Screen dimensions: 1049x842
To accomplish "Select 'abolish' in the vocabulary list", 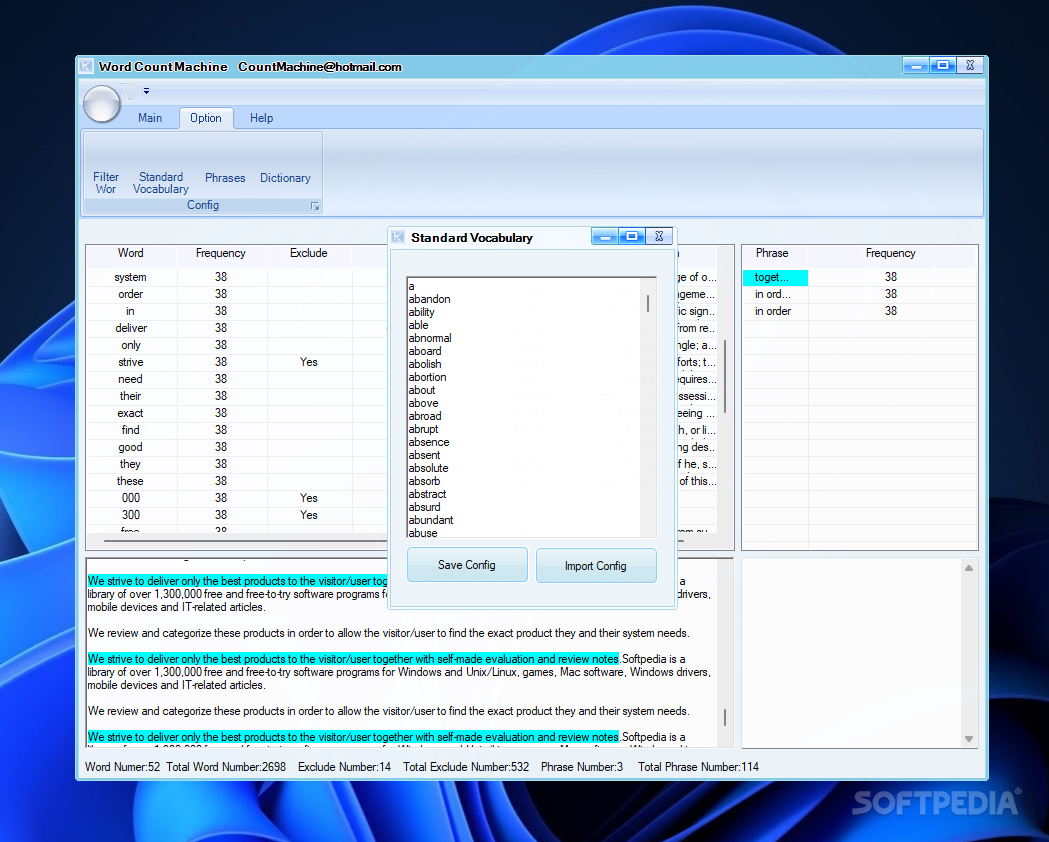I will (x=425, y=364).
